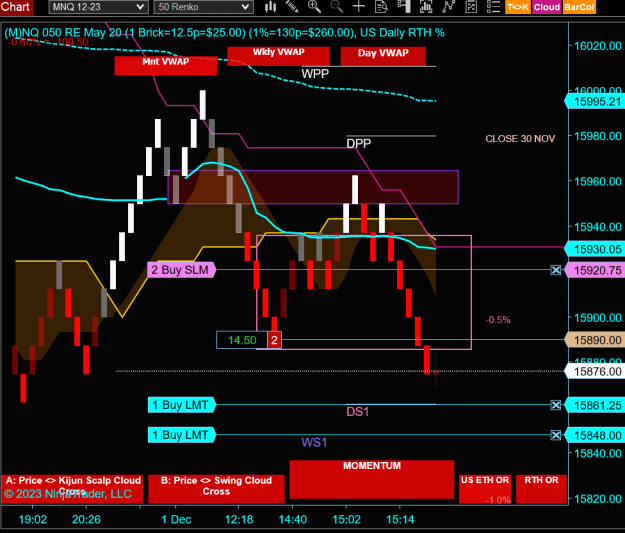Click A: Price <> Kijun Scalp Cloud button

click(x=72, y=489)
